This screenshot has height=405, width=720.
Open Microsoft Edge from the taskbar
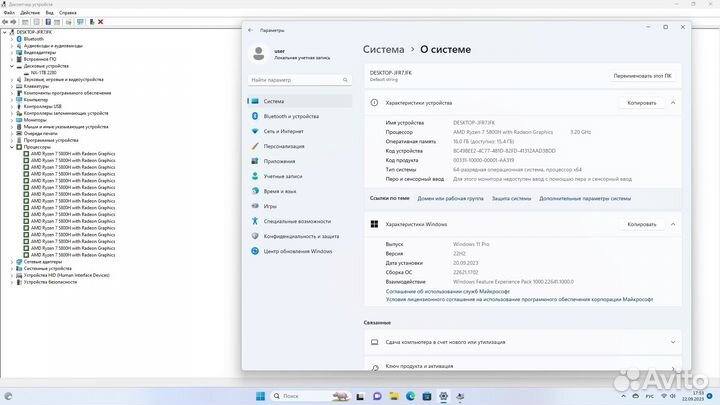coord(410,396)
